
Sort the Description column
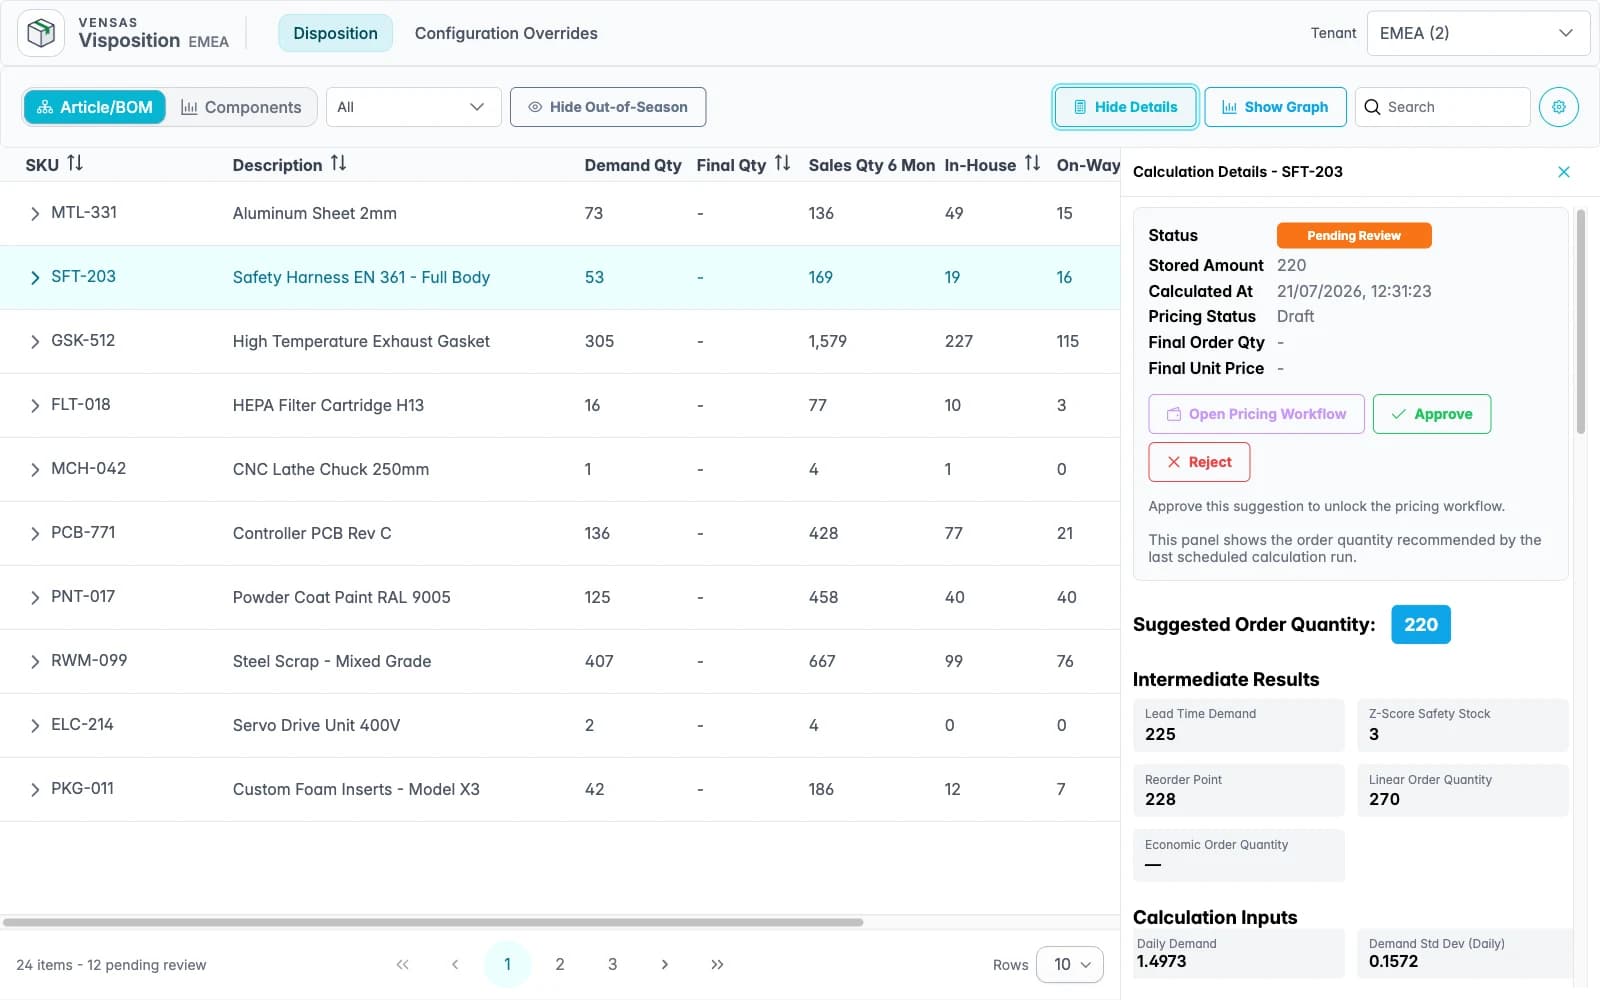[338, 163]
